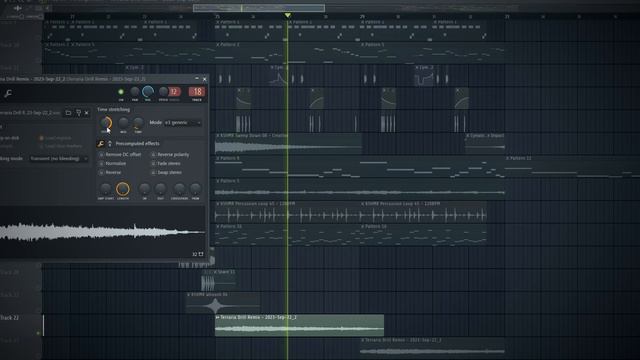Image resolution: width=640 pixels, height=360 pixels.
Task: Click the mixer TRACK number 18
Action: (197, 91)
